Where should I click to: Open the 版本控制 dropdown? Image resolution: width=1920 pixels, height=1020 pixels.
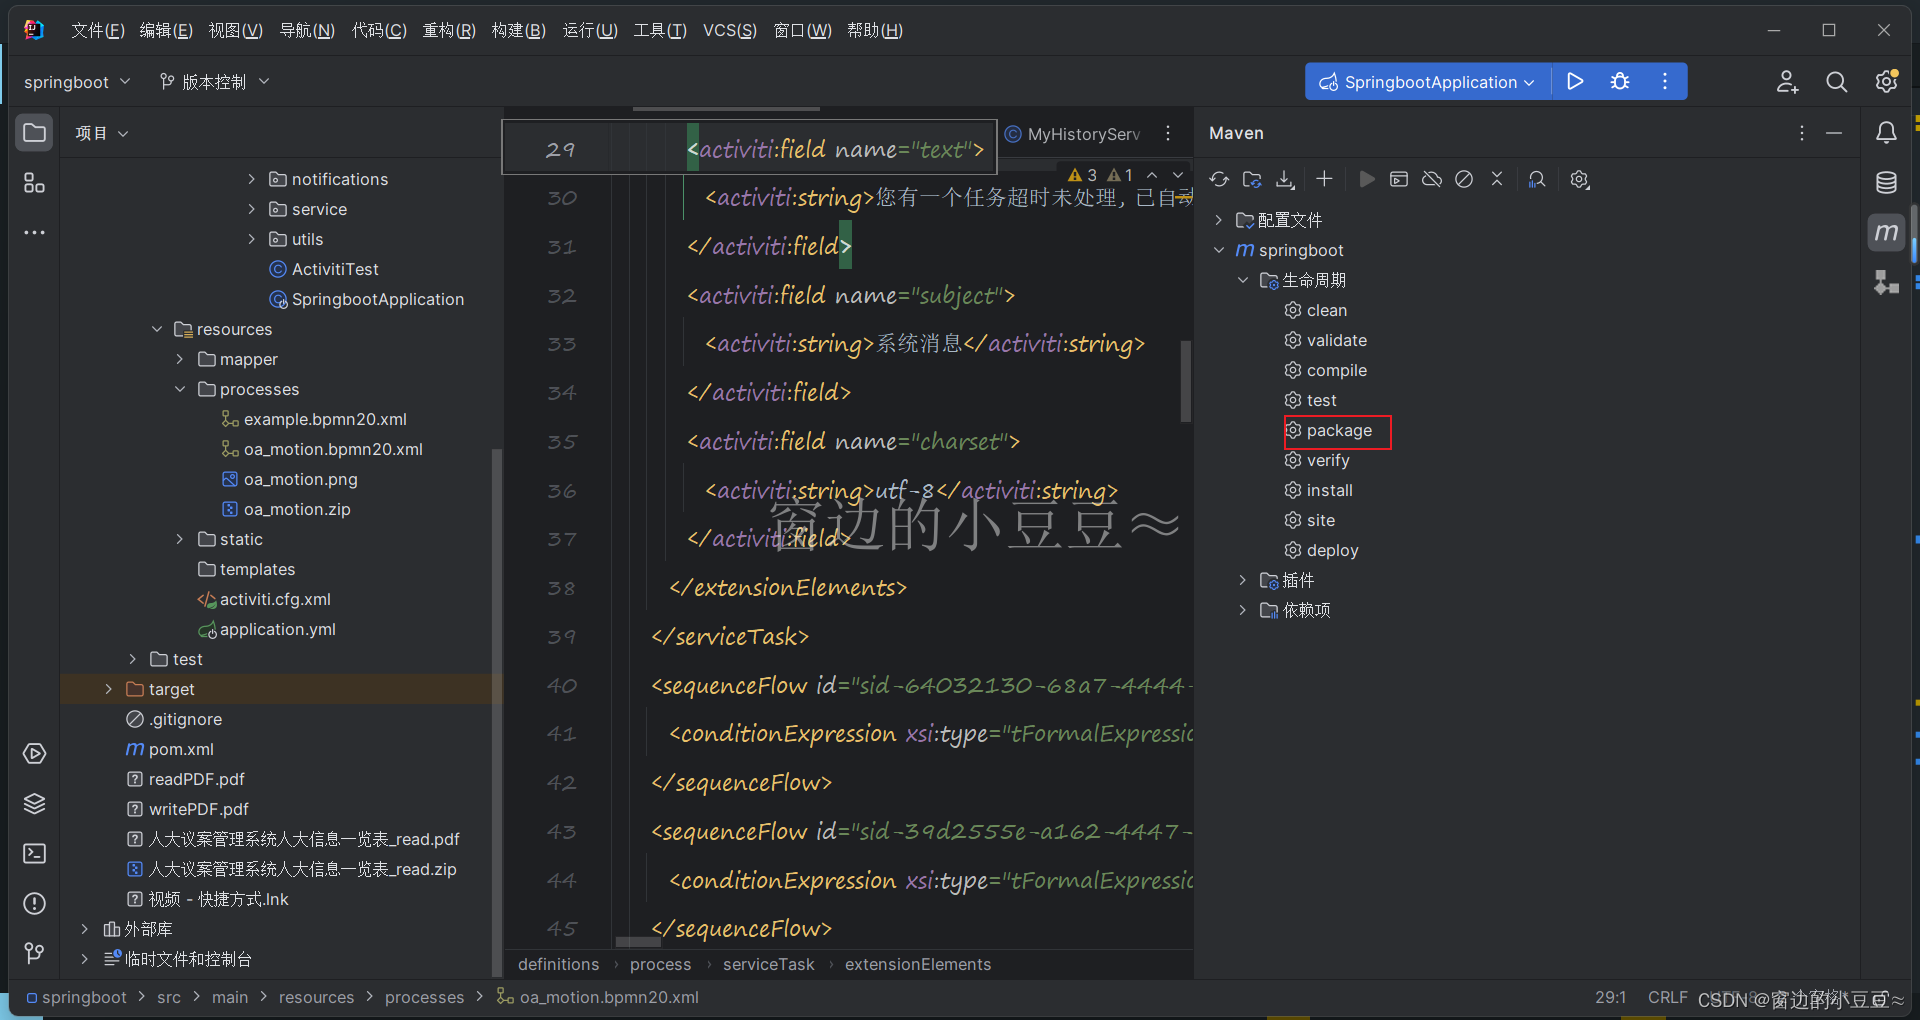click(x=214, y=82)
